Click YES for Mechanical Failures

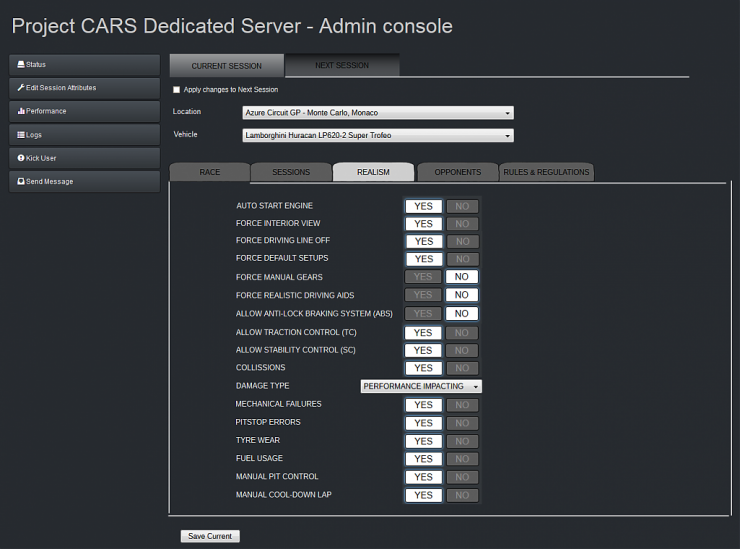(423, 405)
